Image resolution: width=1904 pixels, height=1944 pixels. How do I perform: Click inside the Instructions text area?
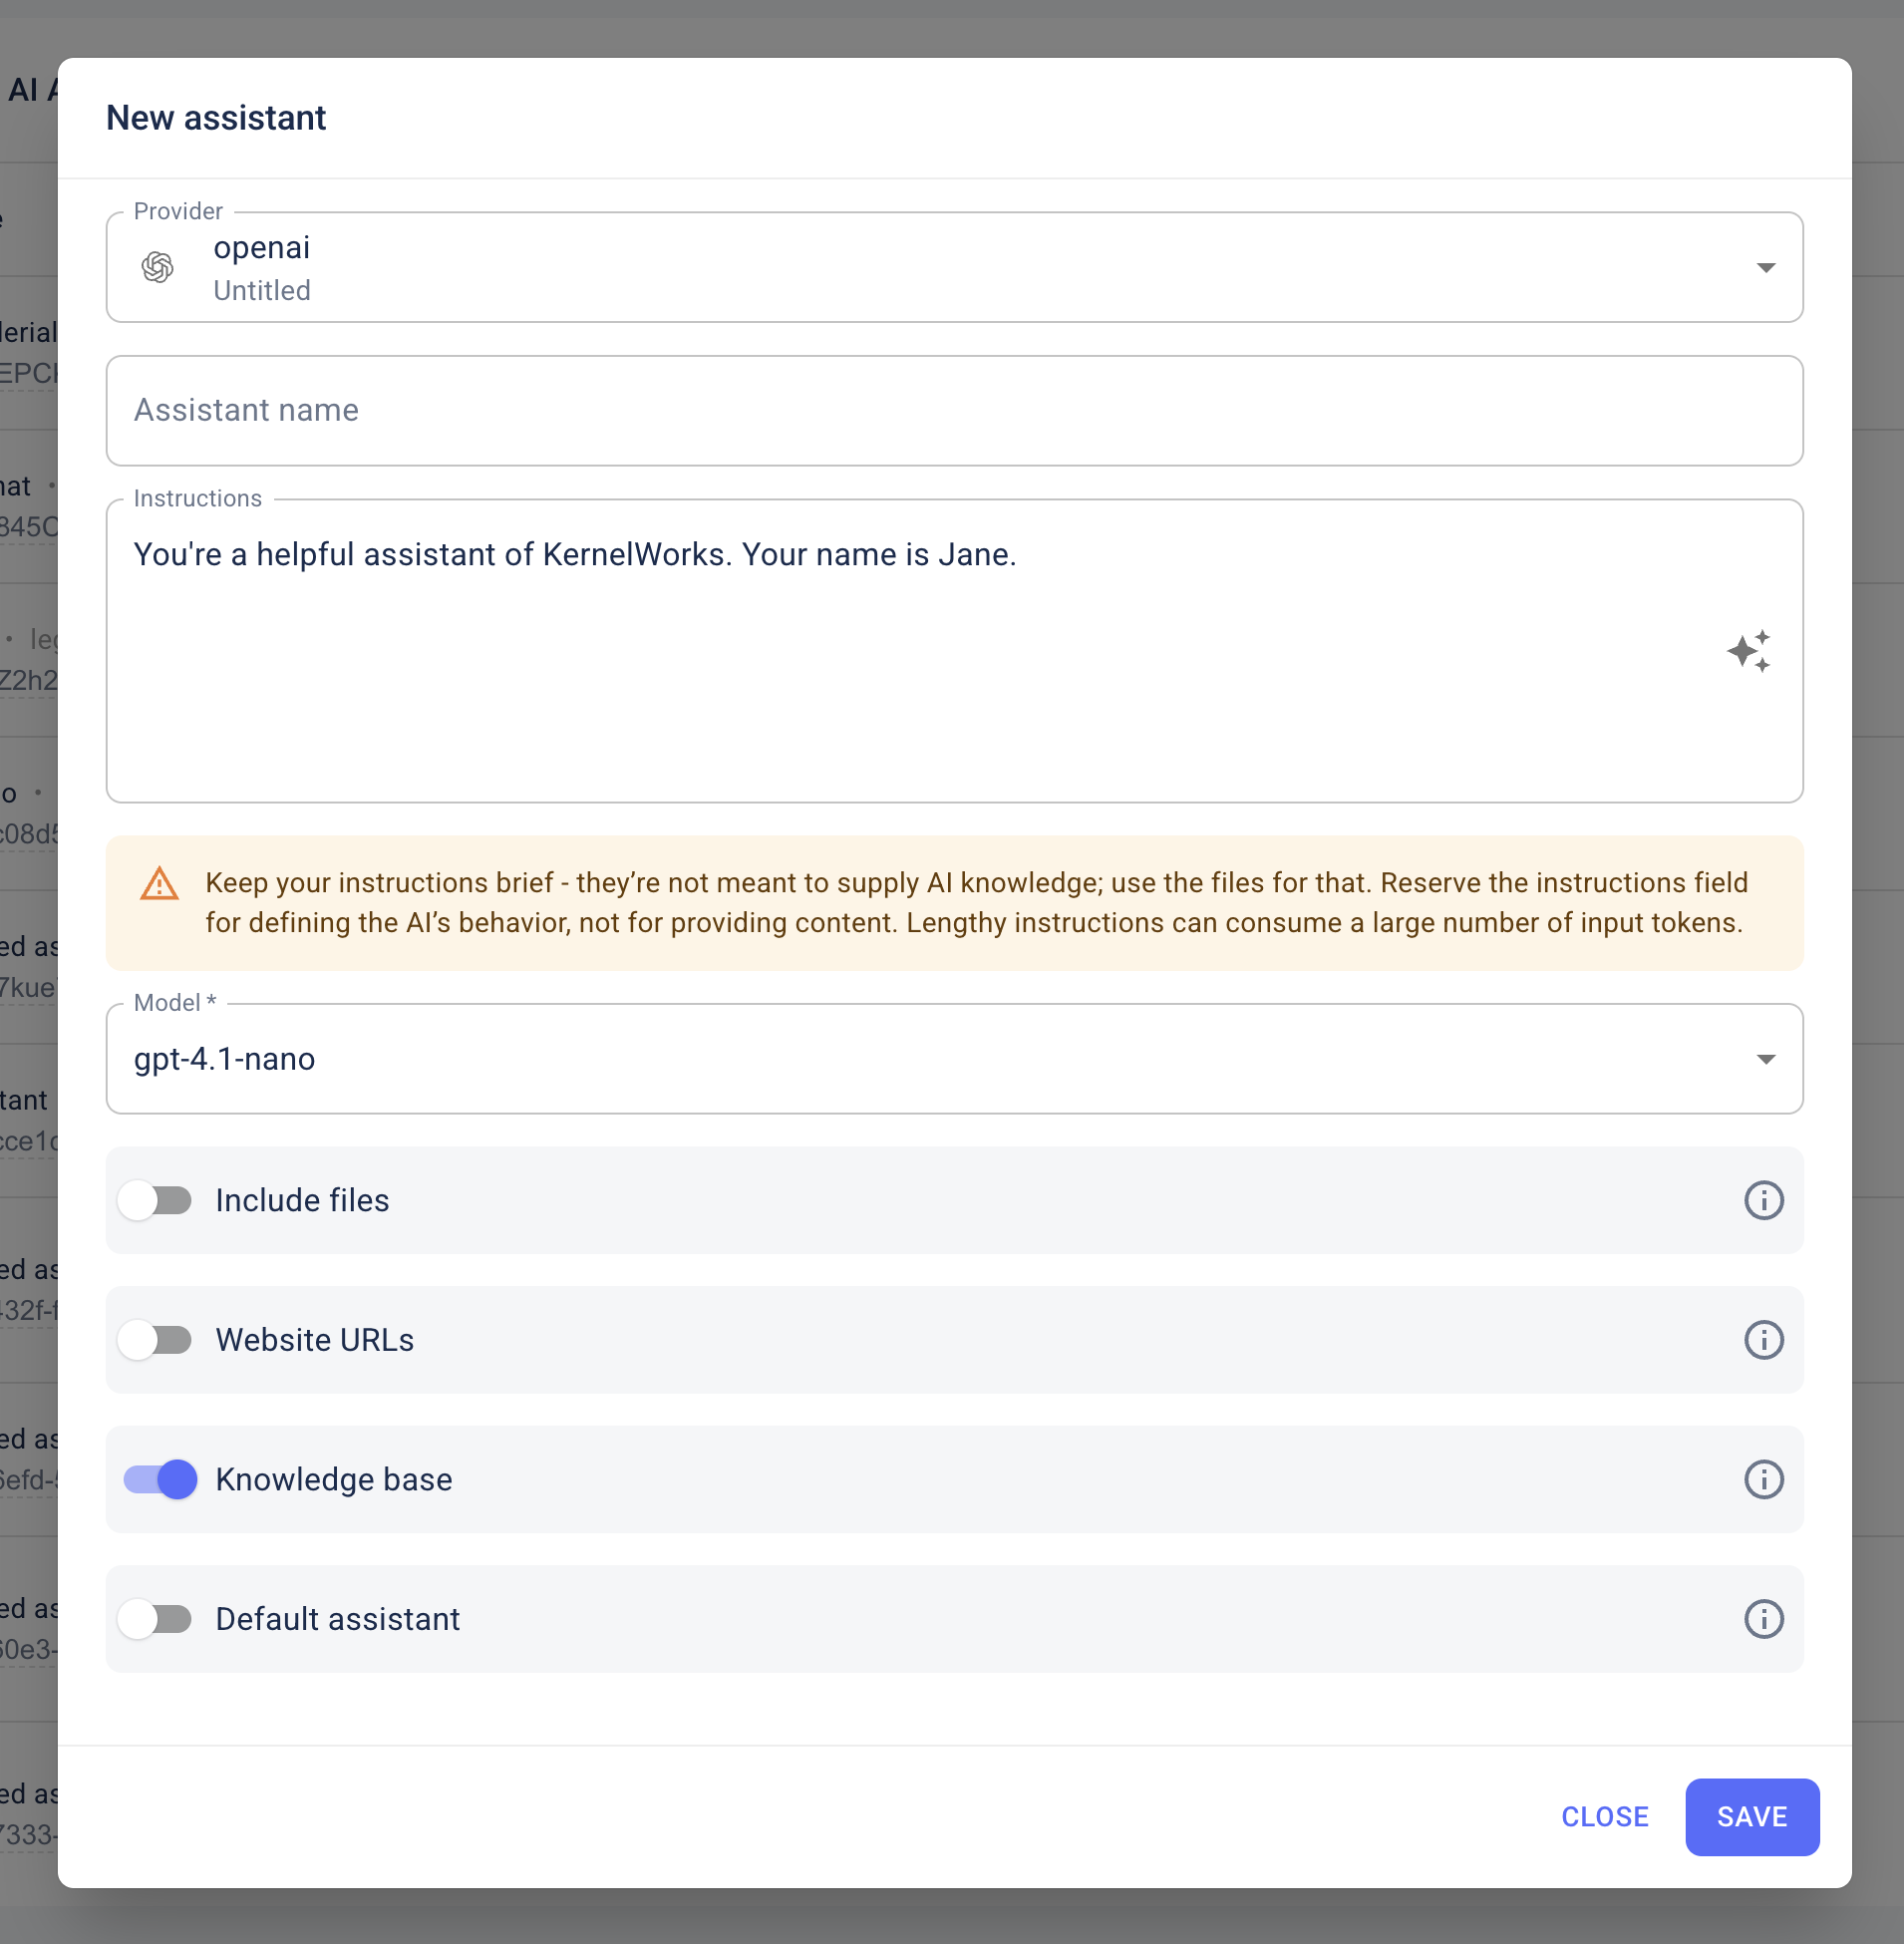coord(900,680)
